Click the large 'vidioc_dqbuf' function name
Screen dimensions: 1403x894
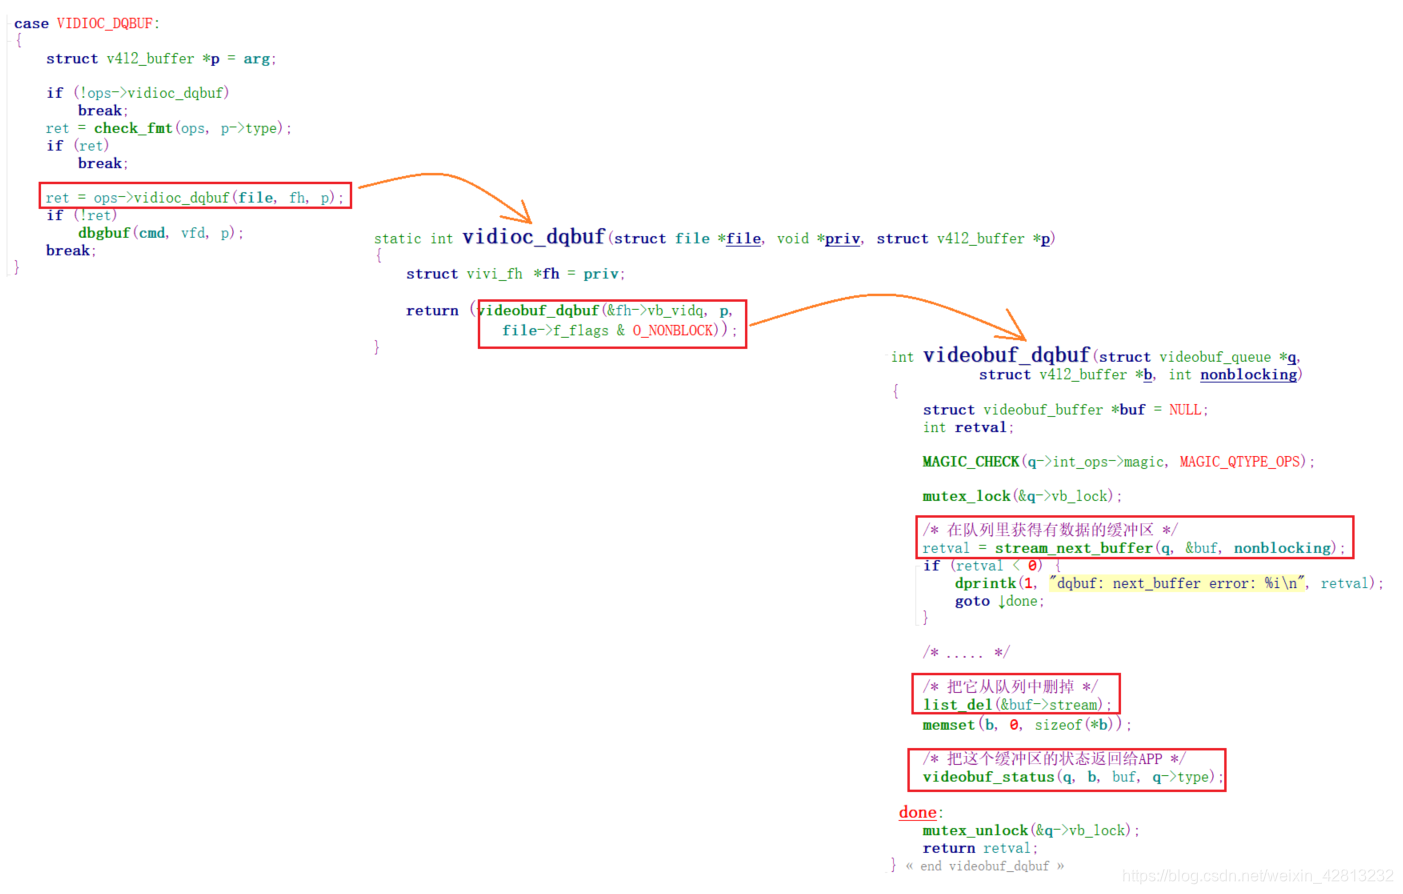[x=534, y=237]
